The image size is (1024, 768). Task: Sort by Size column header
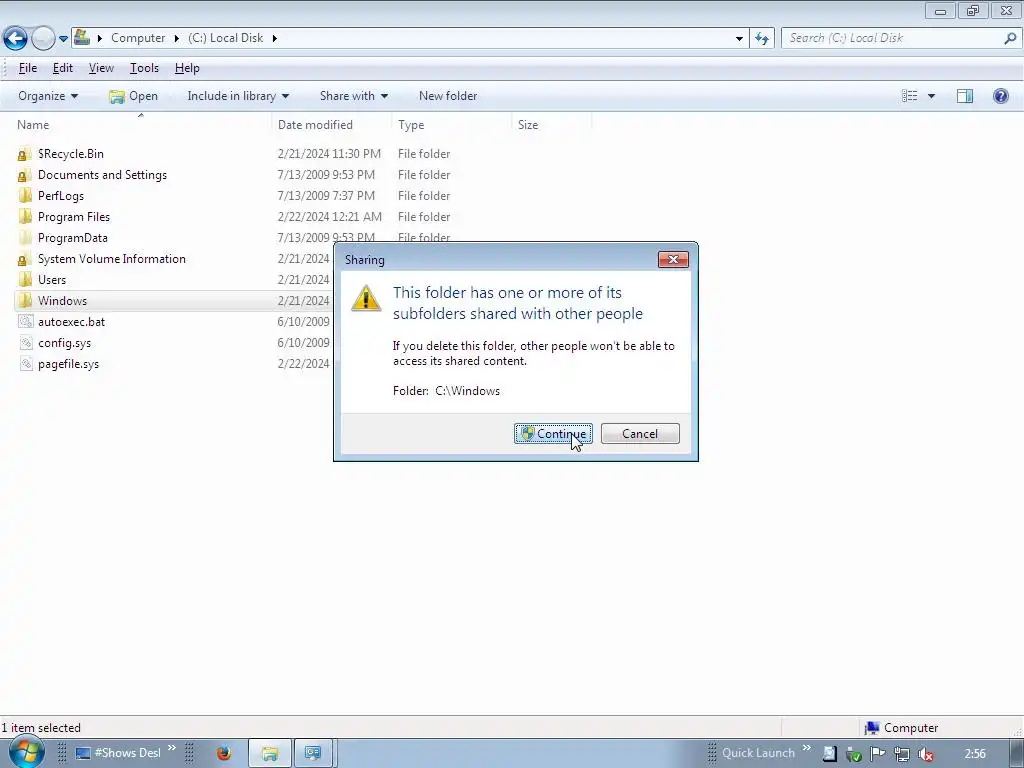point(551,125)
